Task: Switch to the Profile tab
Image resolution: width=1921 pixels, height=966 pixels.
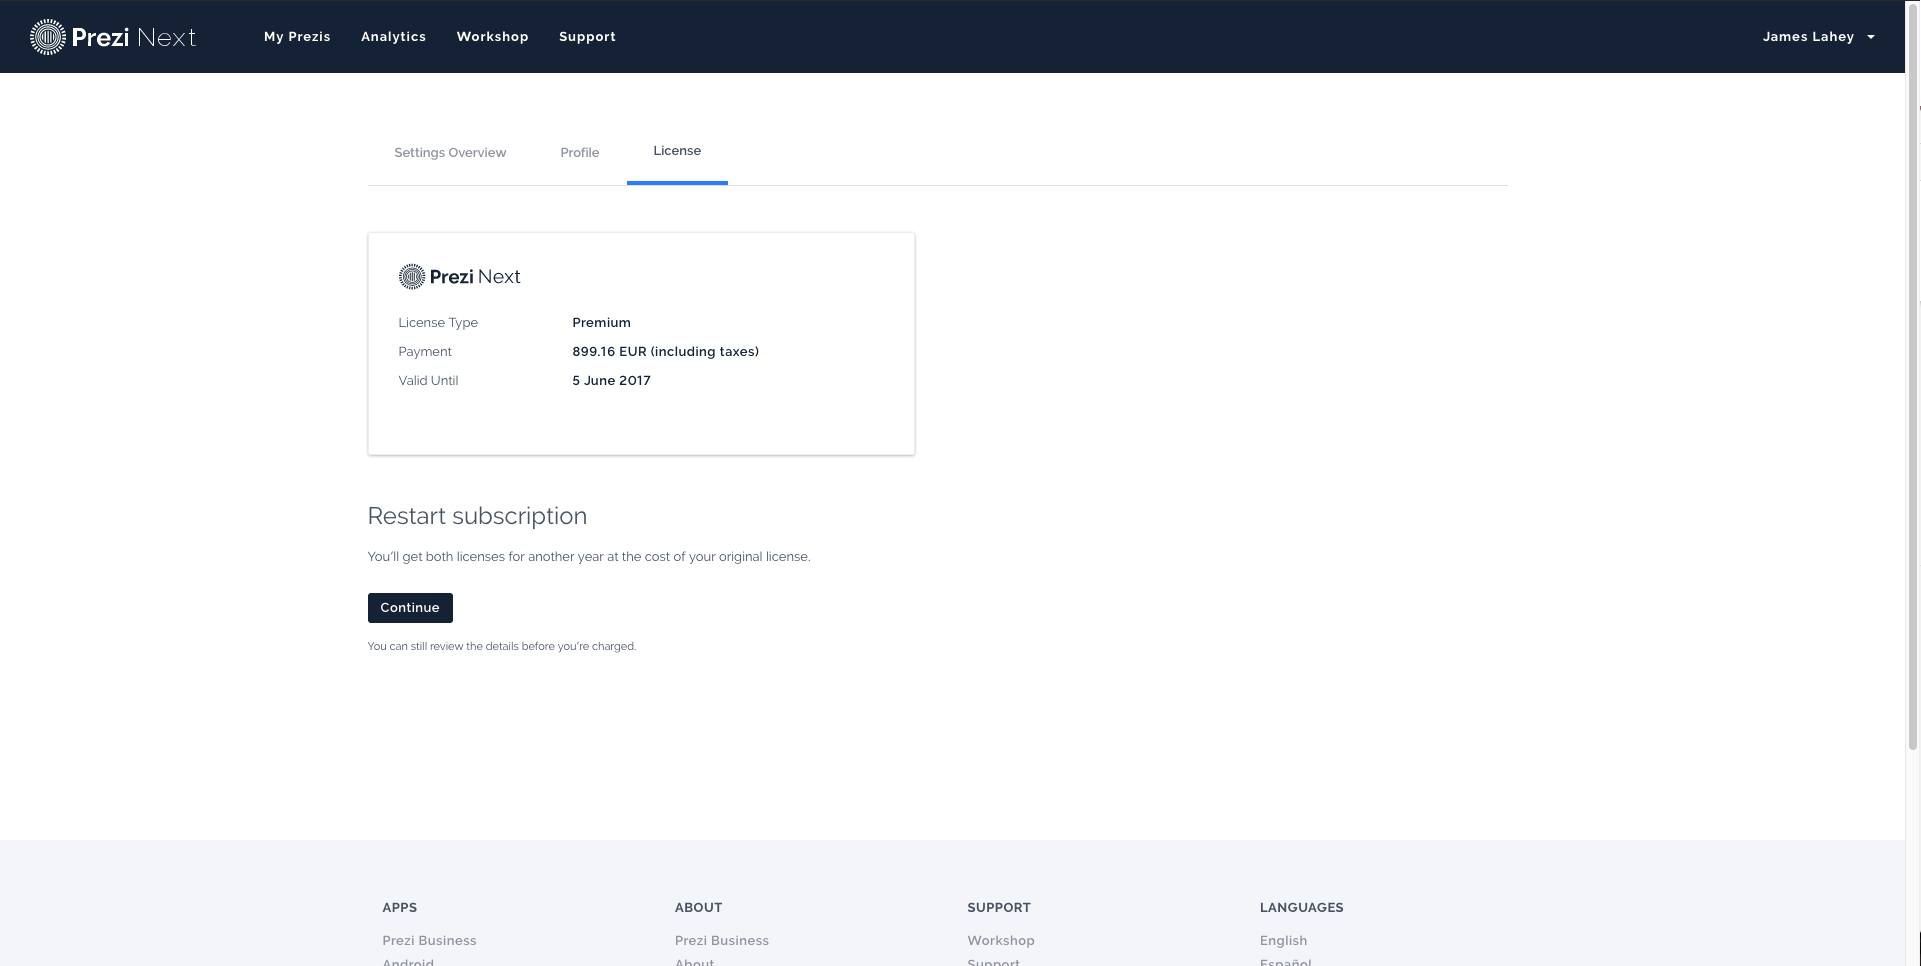Action: click(x=580, y=153)
